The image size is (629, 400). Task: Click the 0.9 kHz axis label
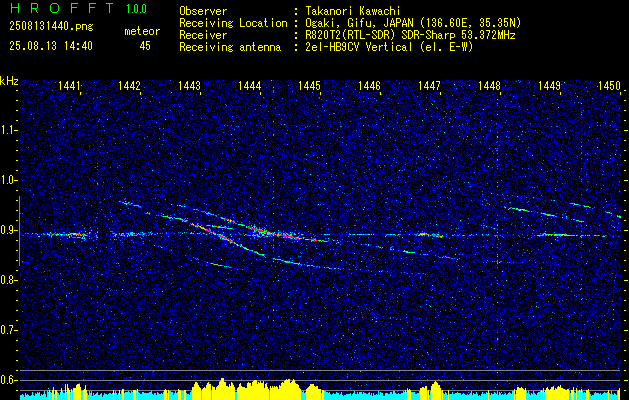tap(8, 230)
